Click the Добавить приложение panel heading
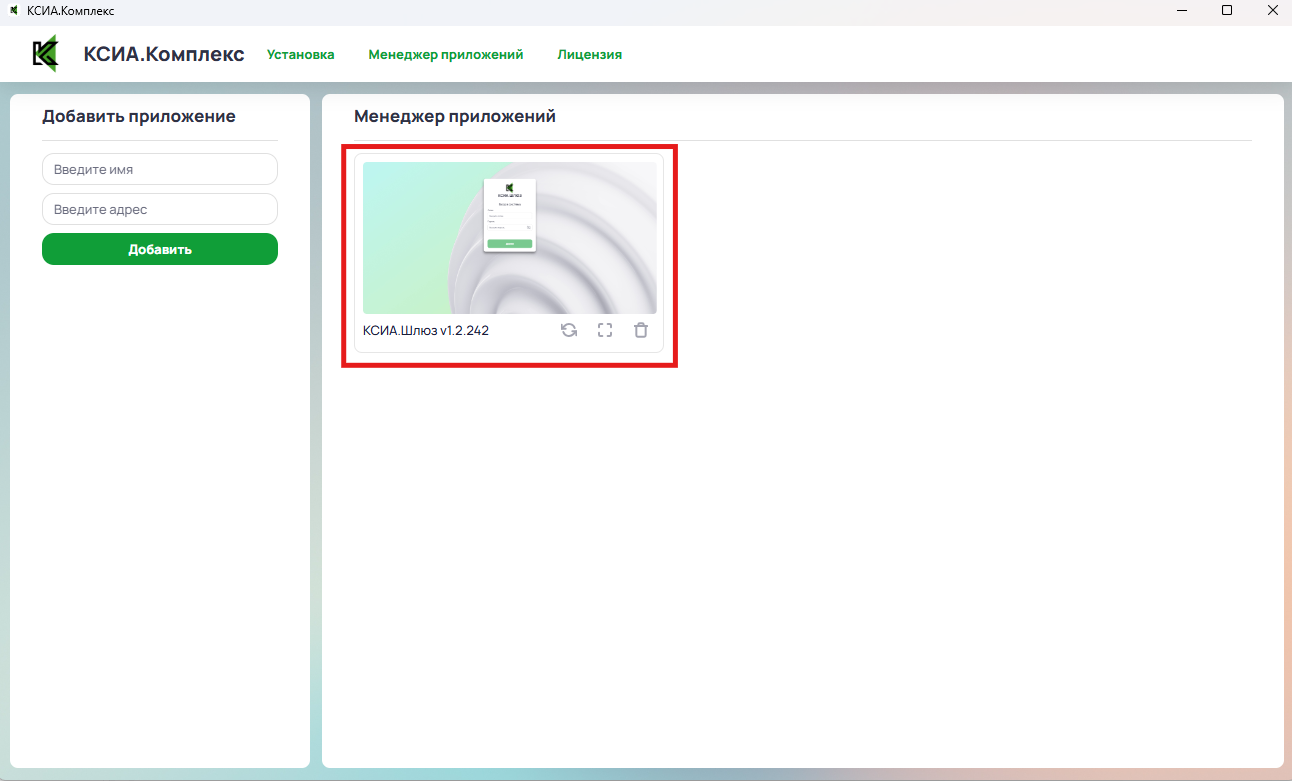This screenshot has height=781, width=1292. [139, 116]
